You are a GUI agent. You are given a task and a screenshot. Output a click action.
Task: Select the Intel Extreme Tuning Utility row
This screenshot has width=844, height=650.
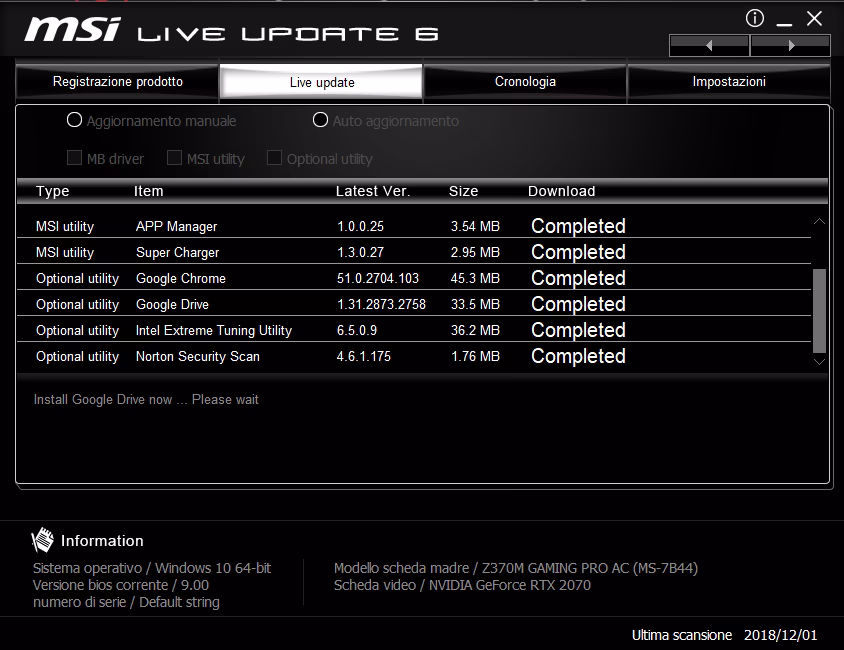point(414,330)
